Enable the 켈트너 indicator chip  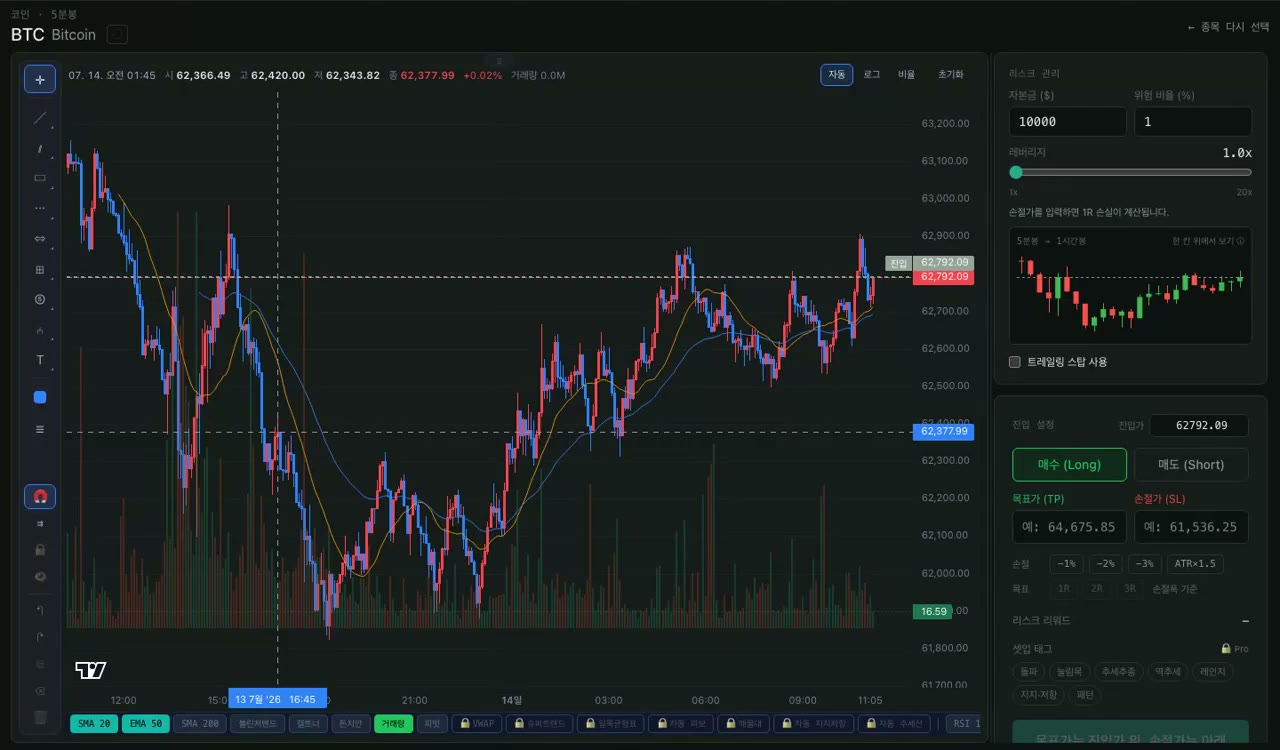[309, 723]
